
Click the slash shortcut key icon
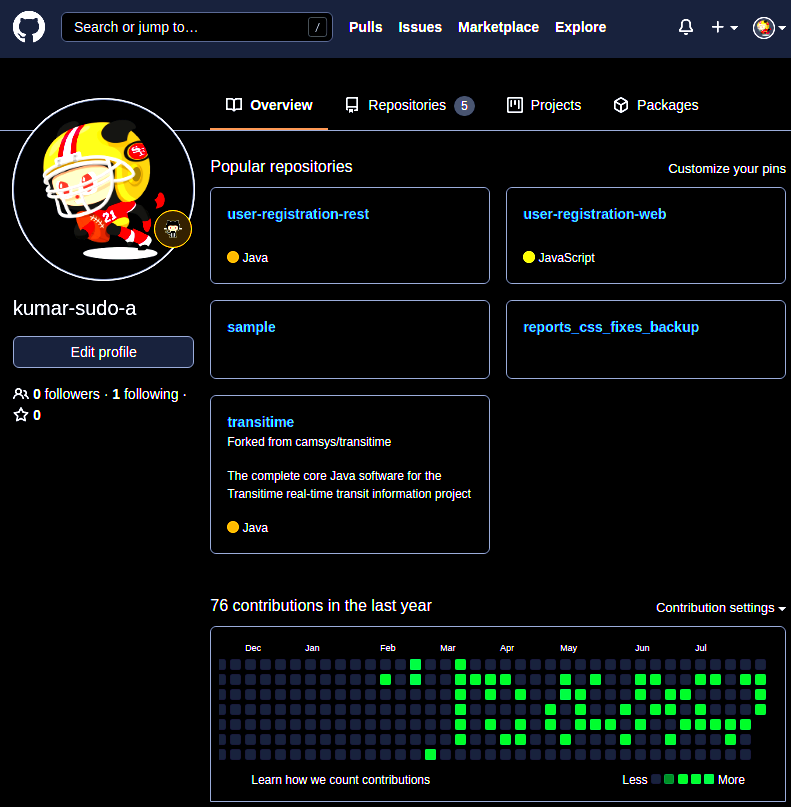(318, 28)
